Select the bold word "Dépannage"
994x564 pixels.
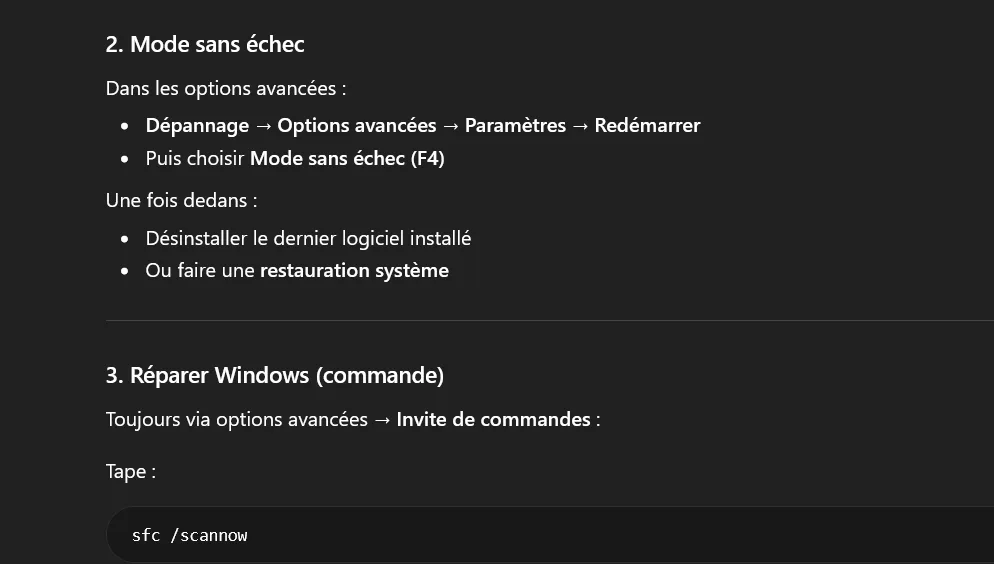[197, 125]
